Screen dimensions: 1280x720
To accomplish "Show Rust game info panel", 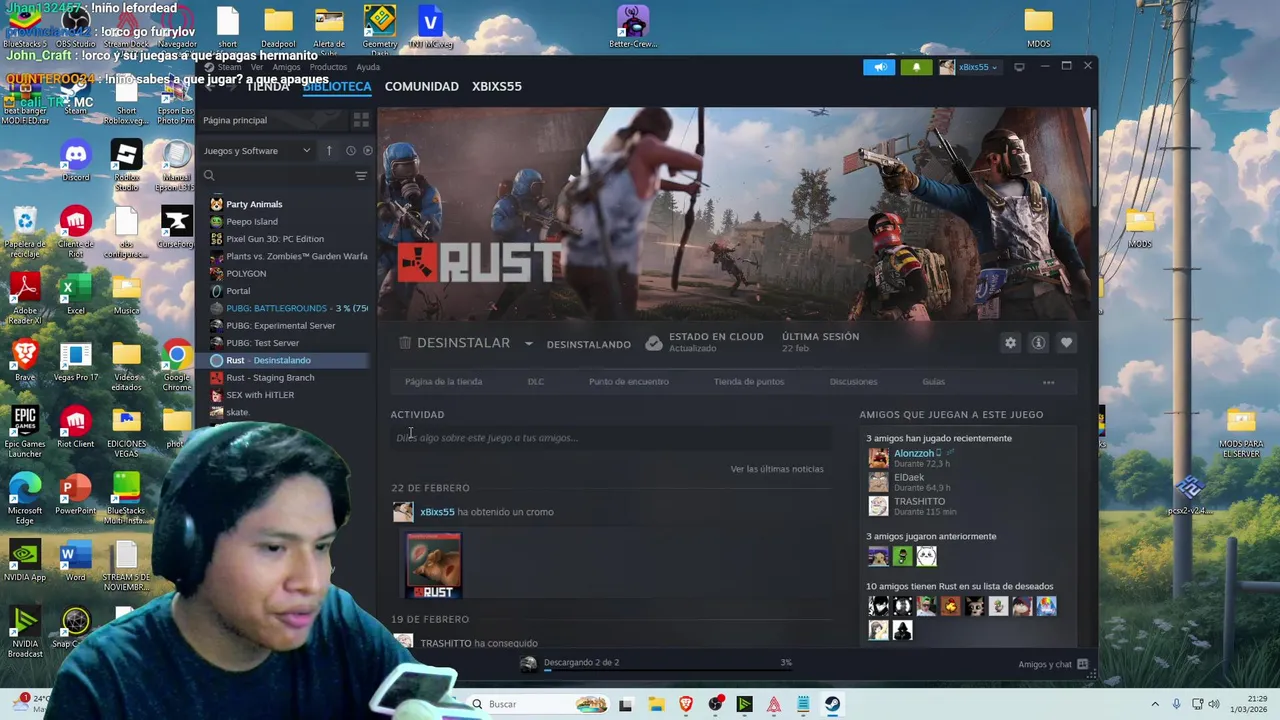I will (x=1038, y=343).
